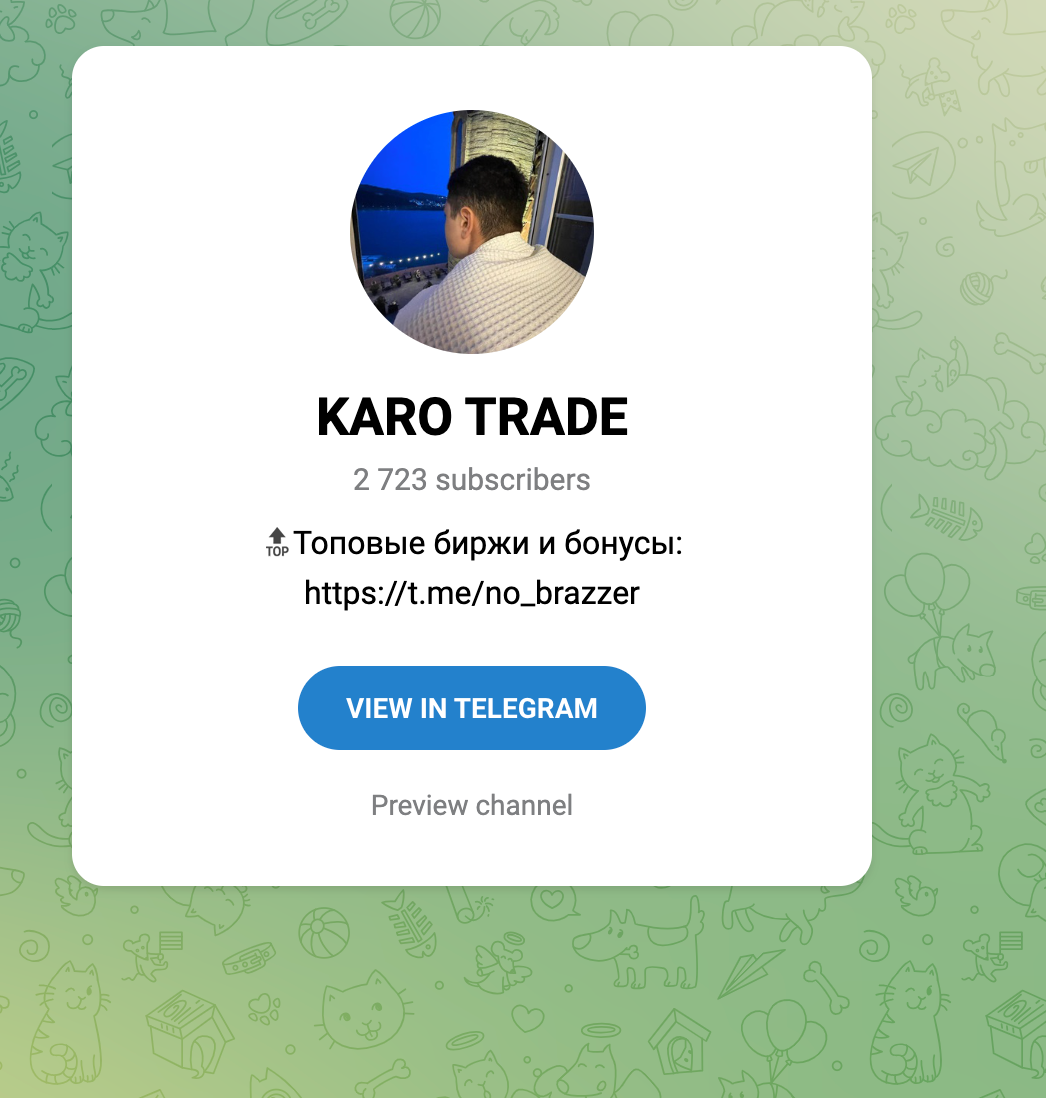Image resolution: width=1046 pixels, height=1098 pixels.
Task: Click the KARO TRADE channel avatar photo
Action: pyautogui.click(x=472, y=232)
